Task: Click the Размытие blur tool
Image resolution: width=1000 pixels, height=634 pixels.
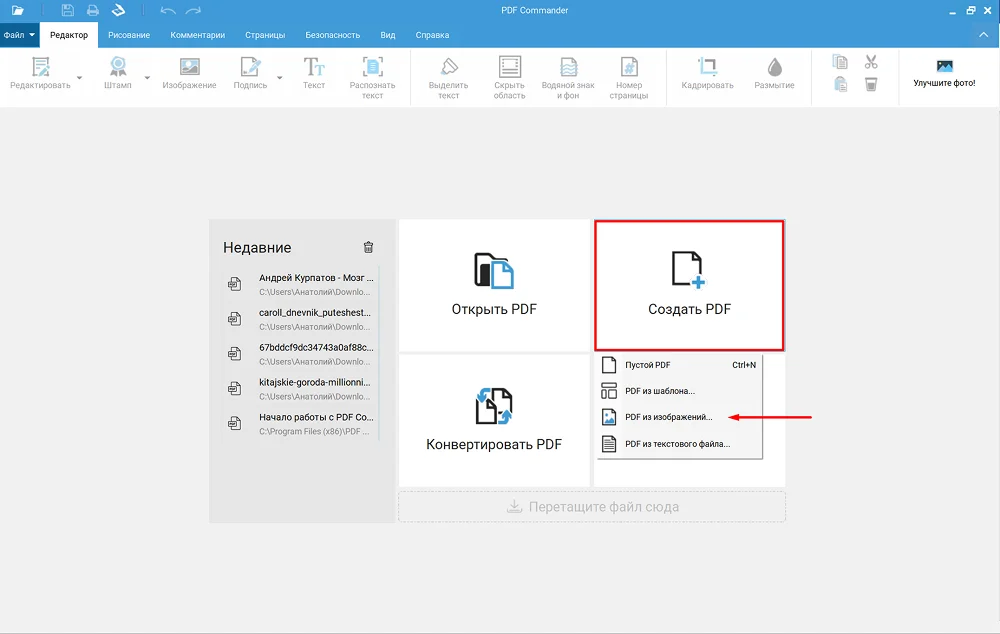Action: pos(774,73)
